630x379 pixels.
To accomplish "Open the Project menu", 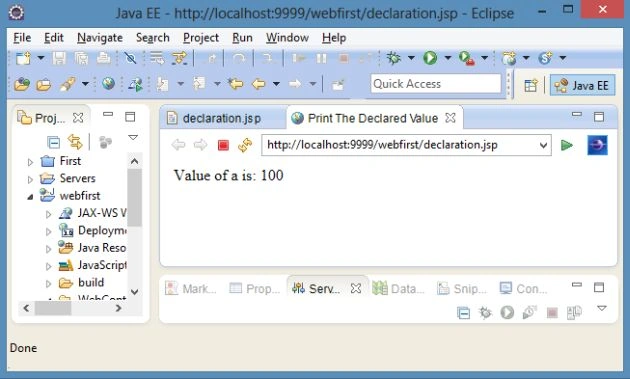I will click(x=201, y=38).
